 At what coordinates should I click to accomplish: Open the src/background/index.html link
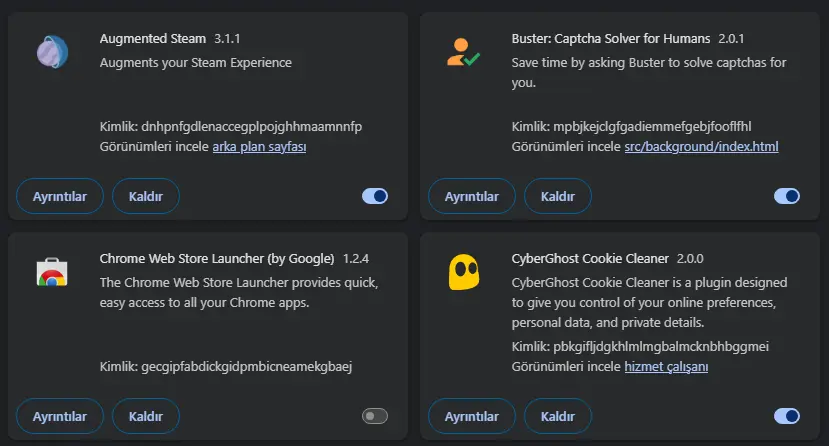701,146
